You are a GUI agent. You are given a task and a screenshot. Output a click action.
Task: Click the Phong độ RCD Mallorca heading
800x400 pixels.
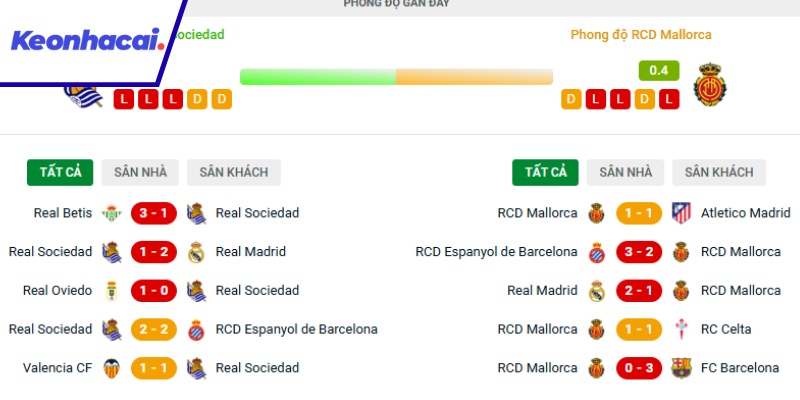(x=641, y=34)
